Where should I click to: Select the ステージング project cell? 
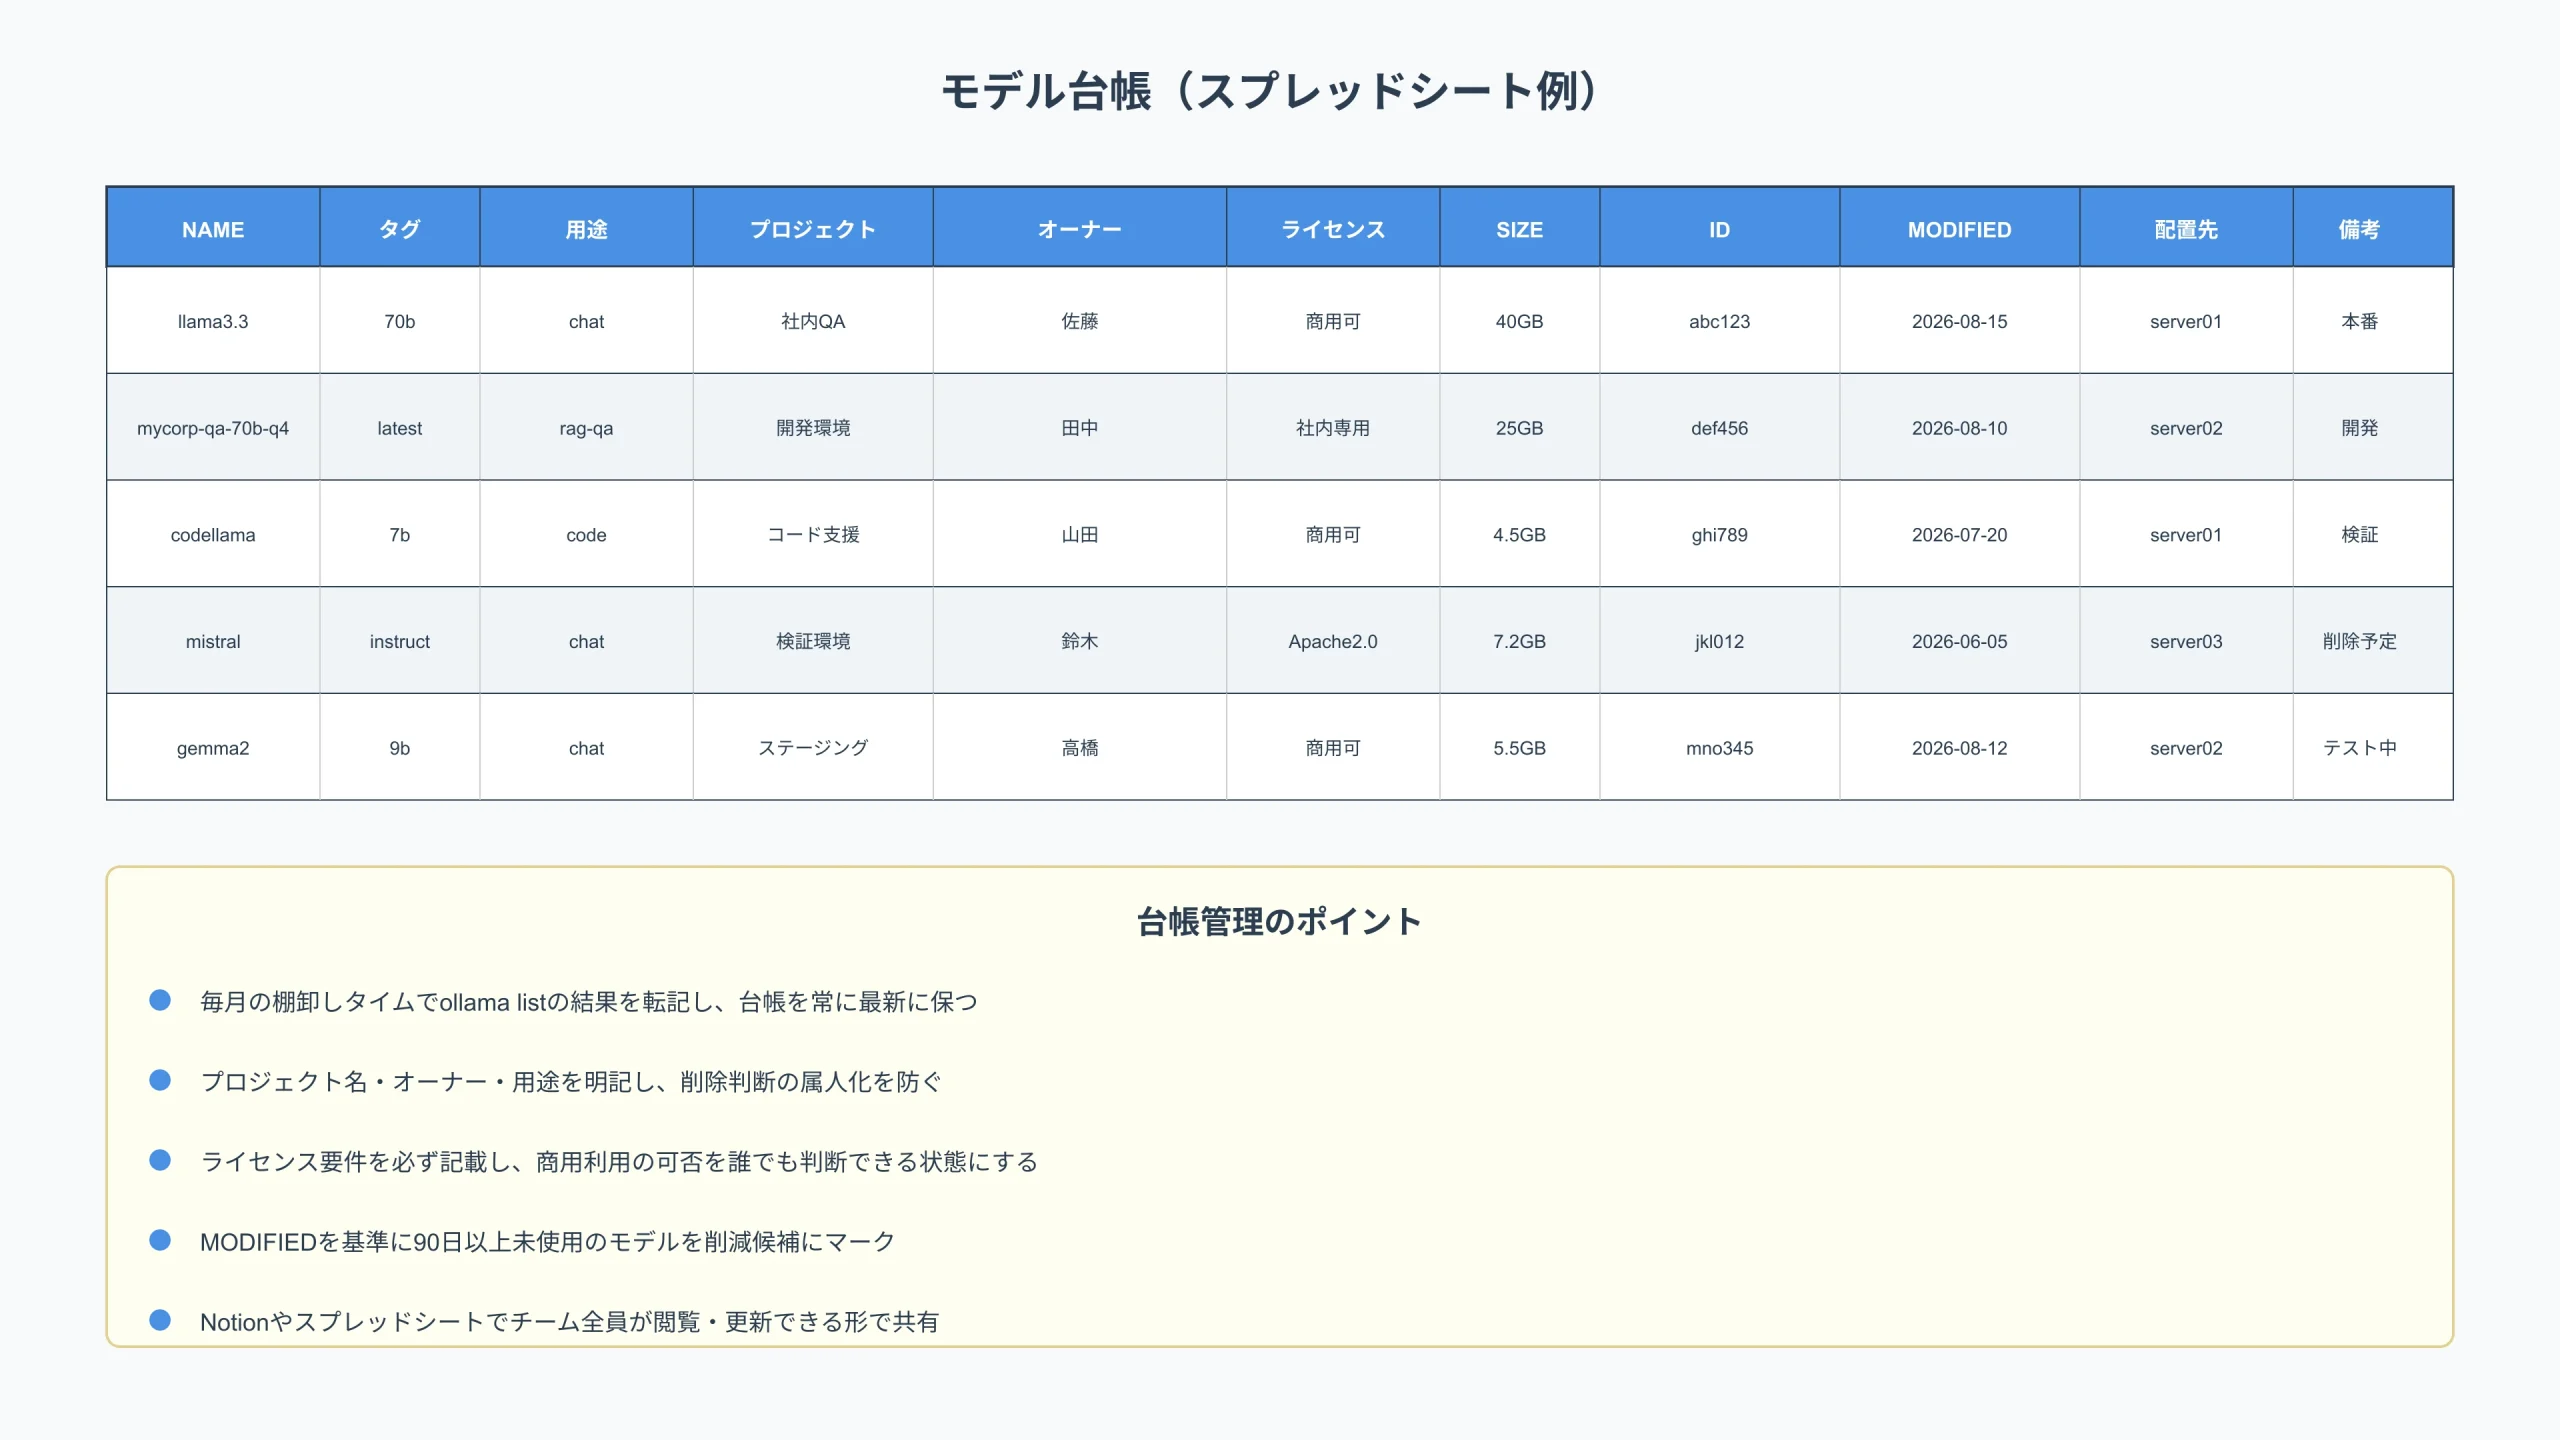coord(813,748)
